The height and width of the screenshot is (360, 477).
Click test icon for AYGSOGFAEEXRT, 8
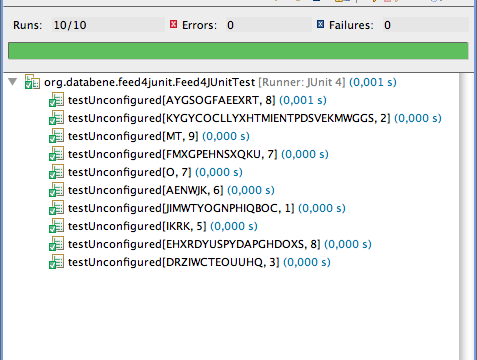tap(56, 100)
